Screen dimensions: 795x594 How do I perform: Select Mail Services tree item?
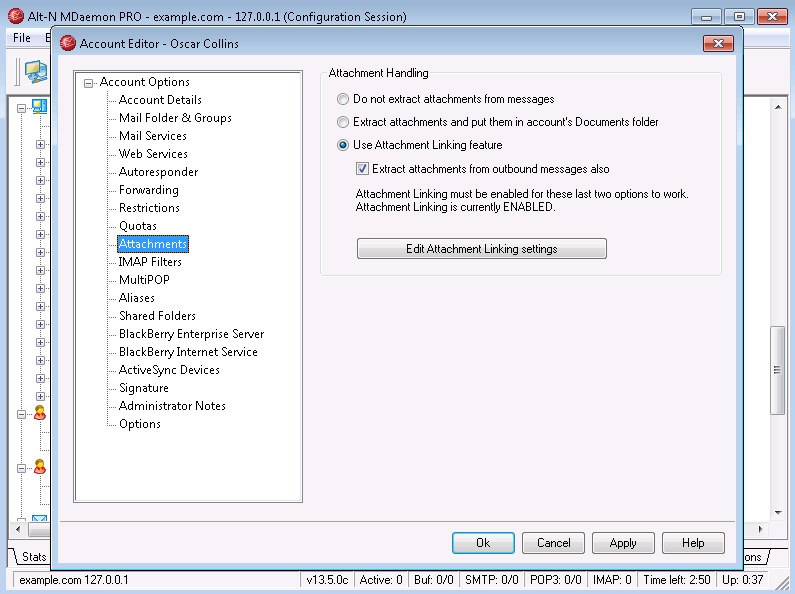pos(153,136)
